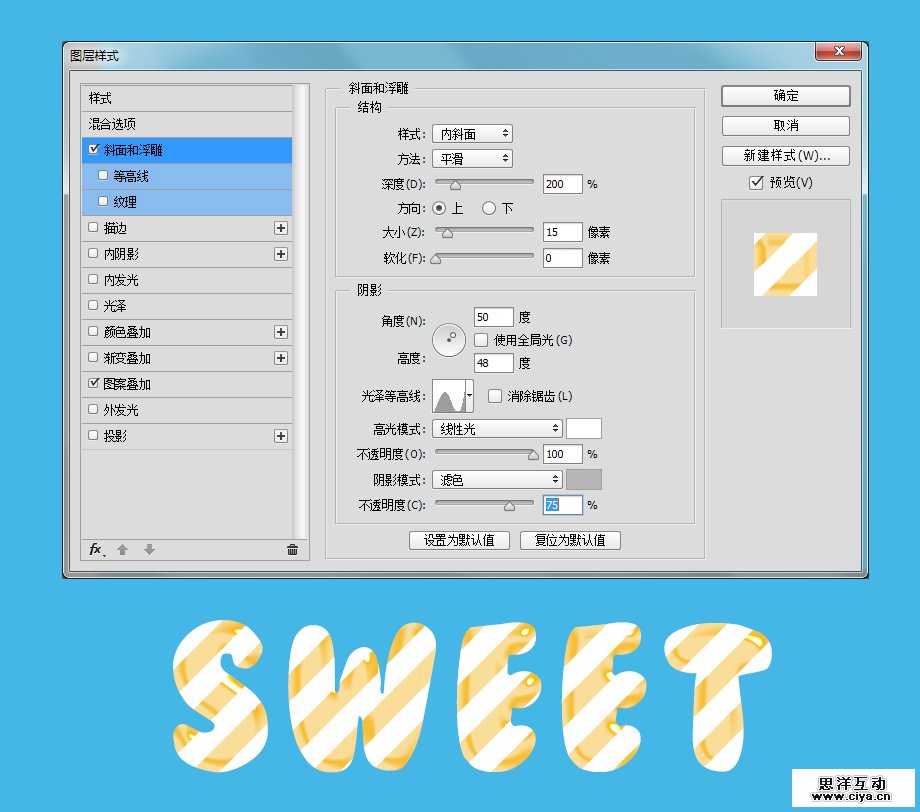Click the delete effect trash icon
This screenshot has height=812, width=920.
292,549
